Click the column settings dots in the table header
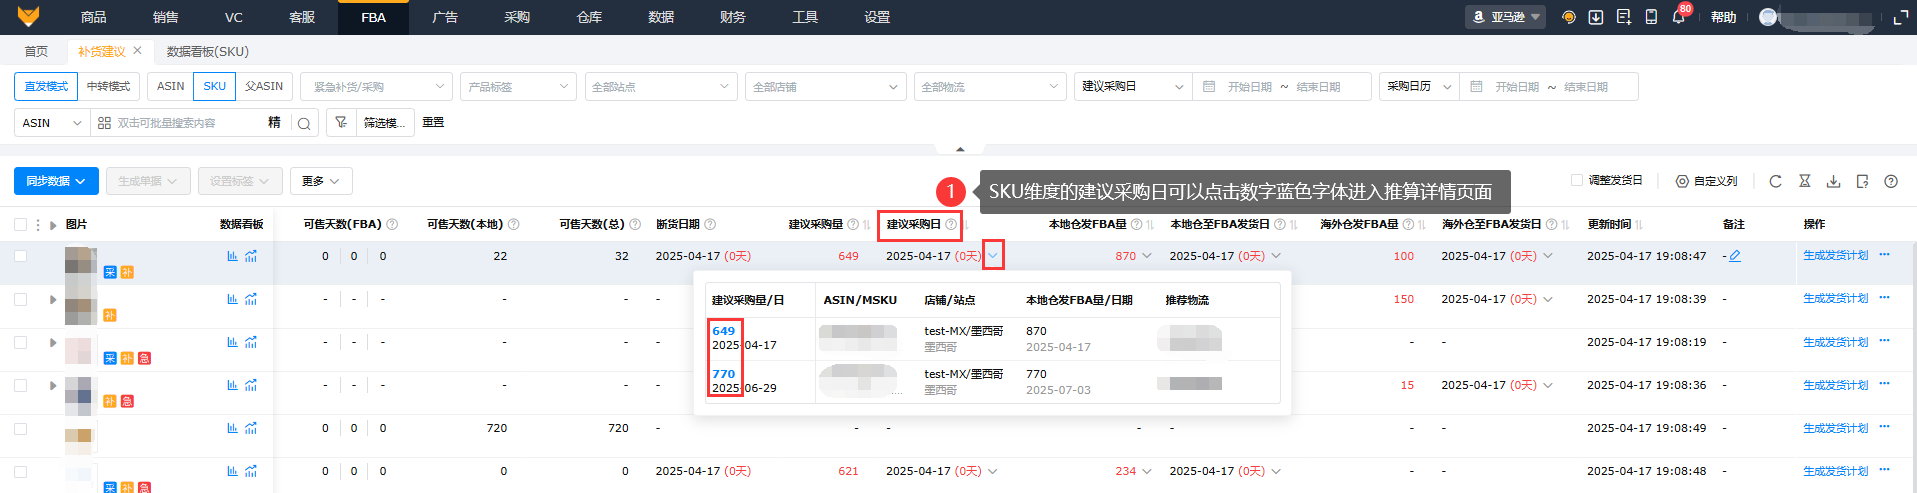 point(38,225)
